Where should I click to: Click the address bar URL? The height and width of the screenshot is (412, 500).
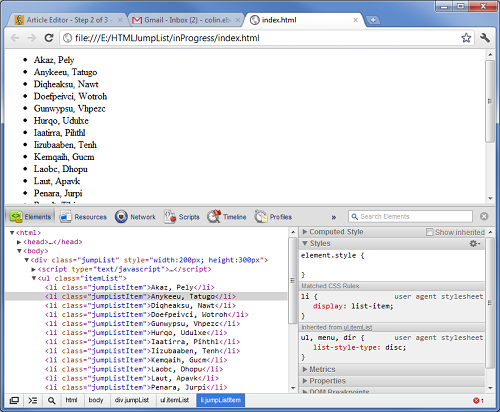pyautogui.click(x=167, y=38)
